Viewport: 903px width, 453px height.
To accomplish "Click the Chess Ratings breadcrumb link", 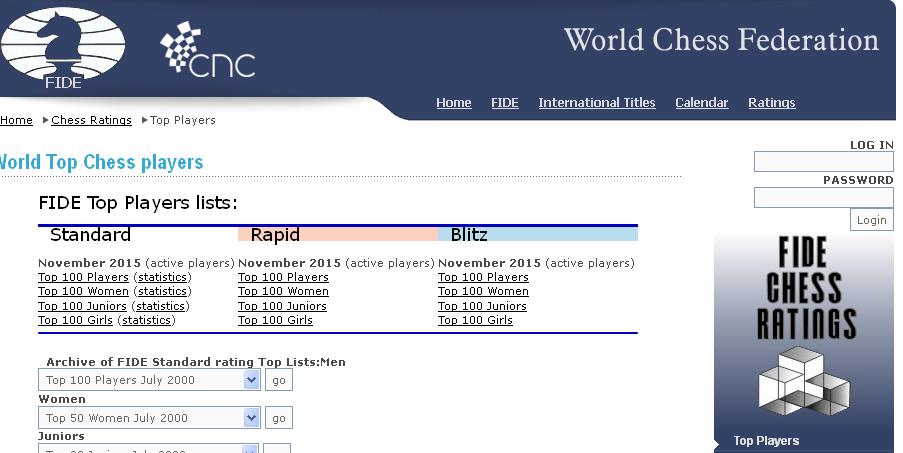I will (x=91, y=120).
